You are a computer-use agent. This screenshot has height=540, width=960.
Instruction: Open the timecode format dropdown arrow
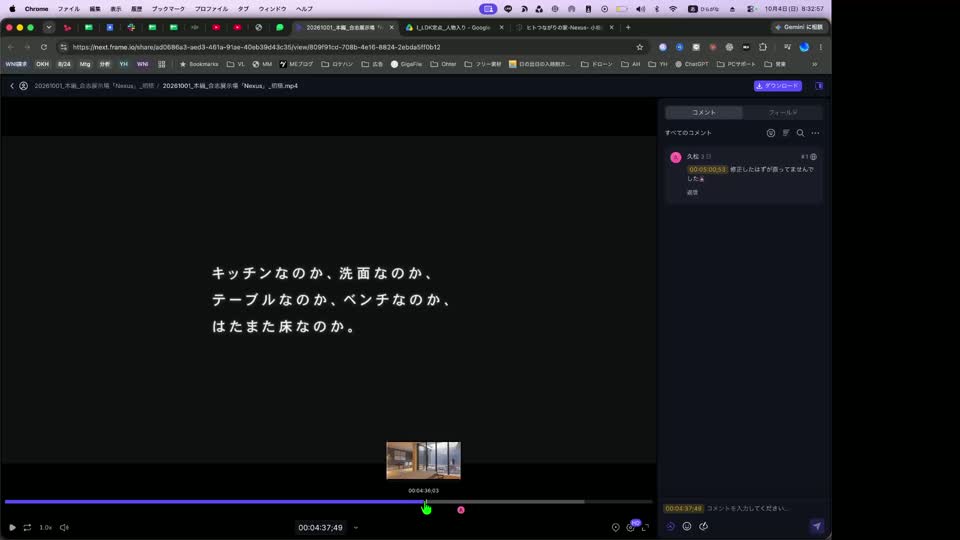[x=356, y=528]
